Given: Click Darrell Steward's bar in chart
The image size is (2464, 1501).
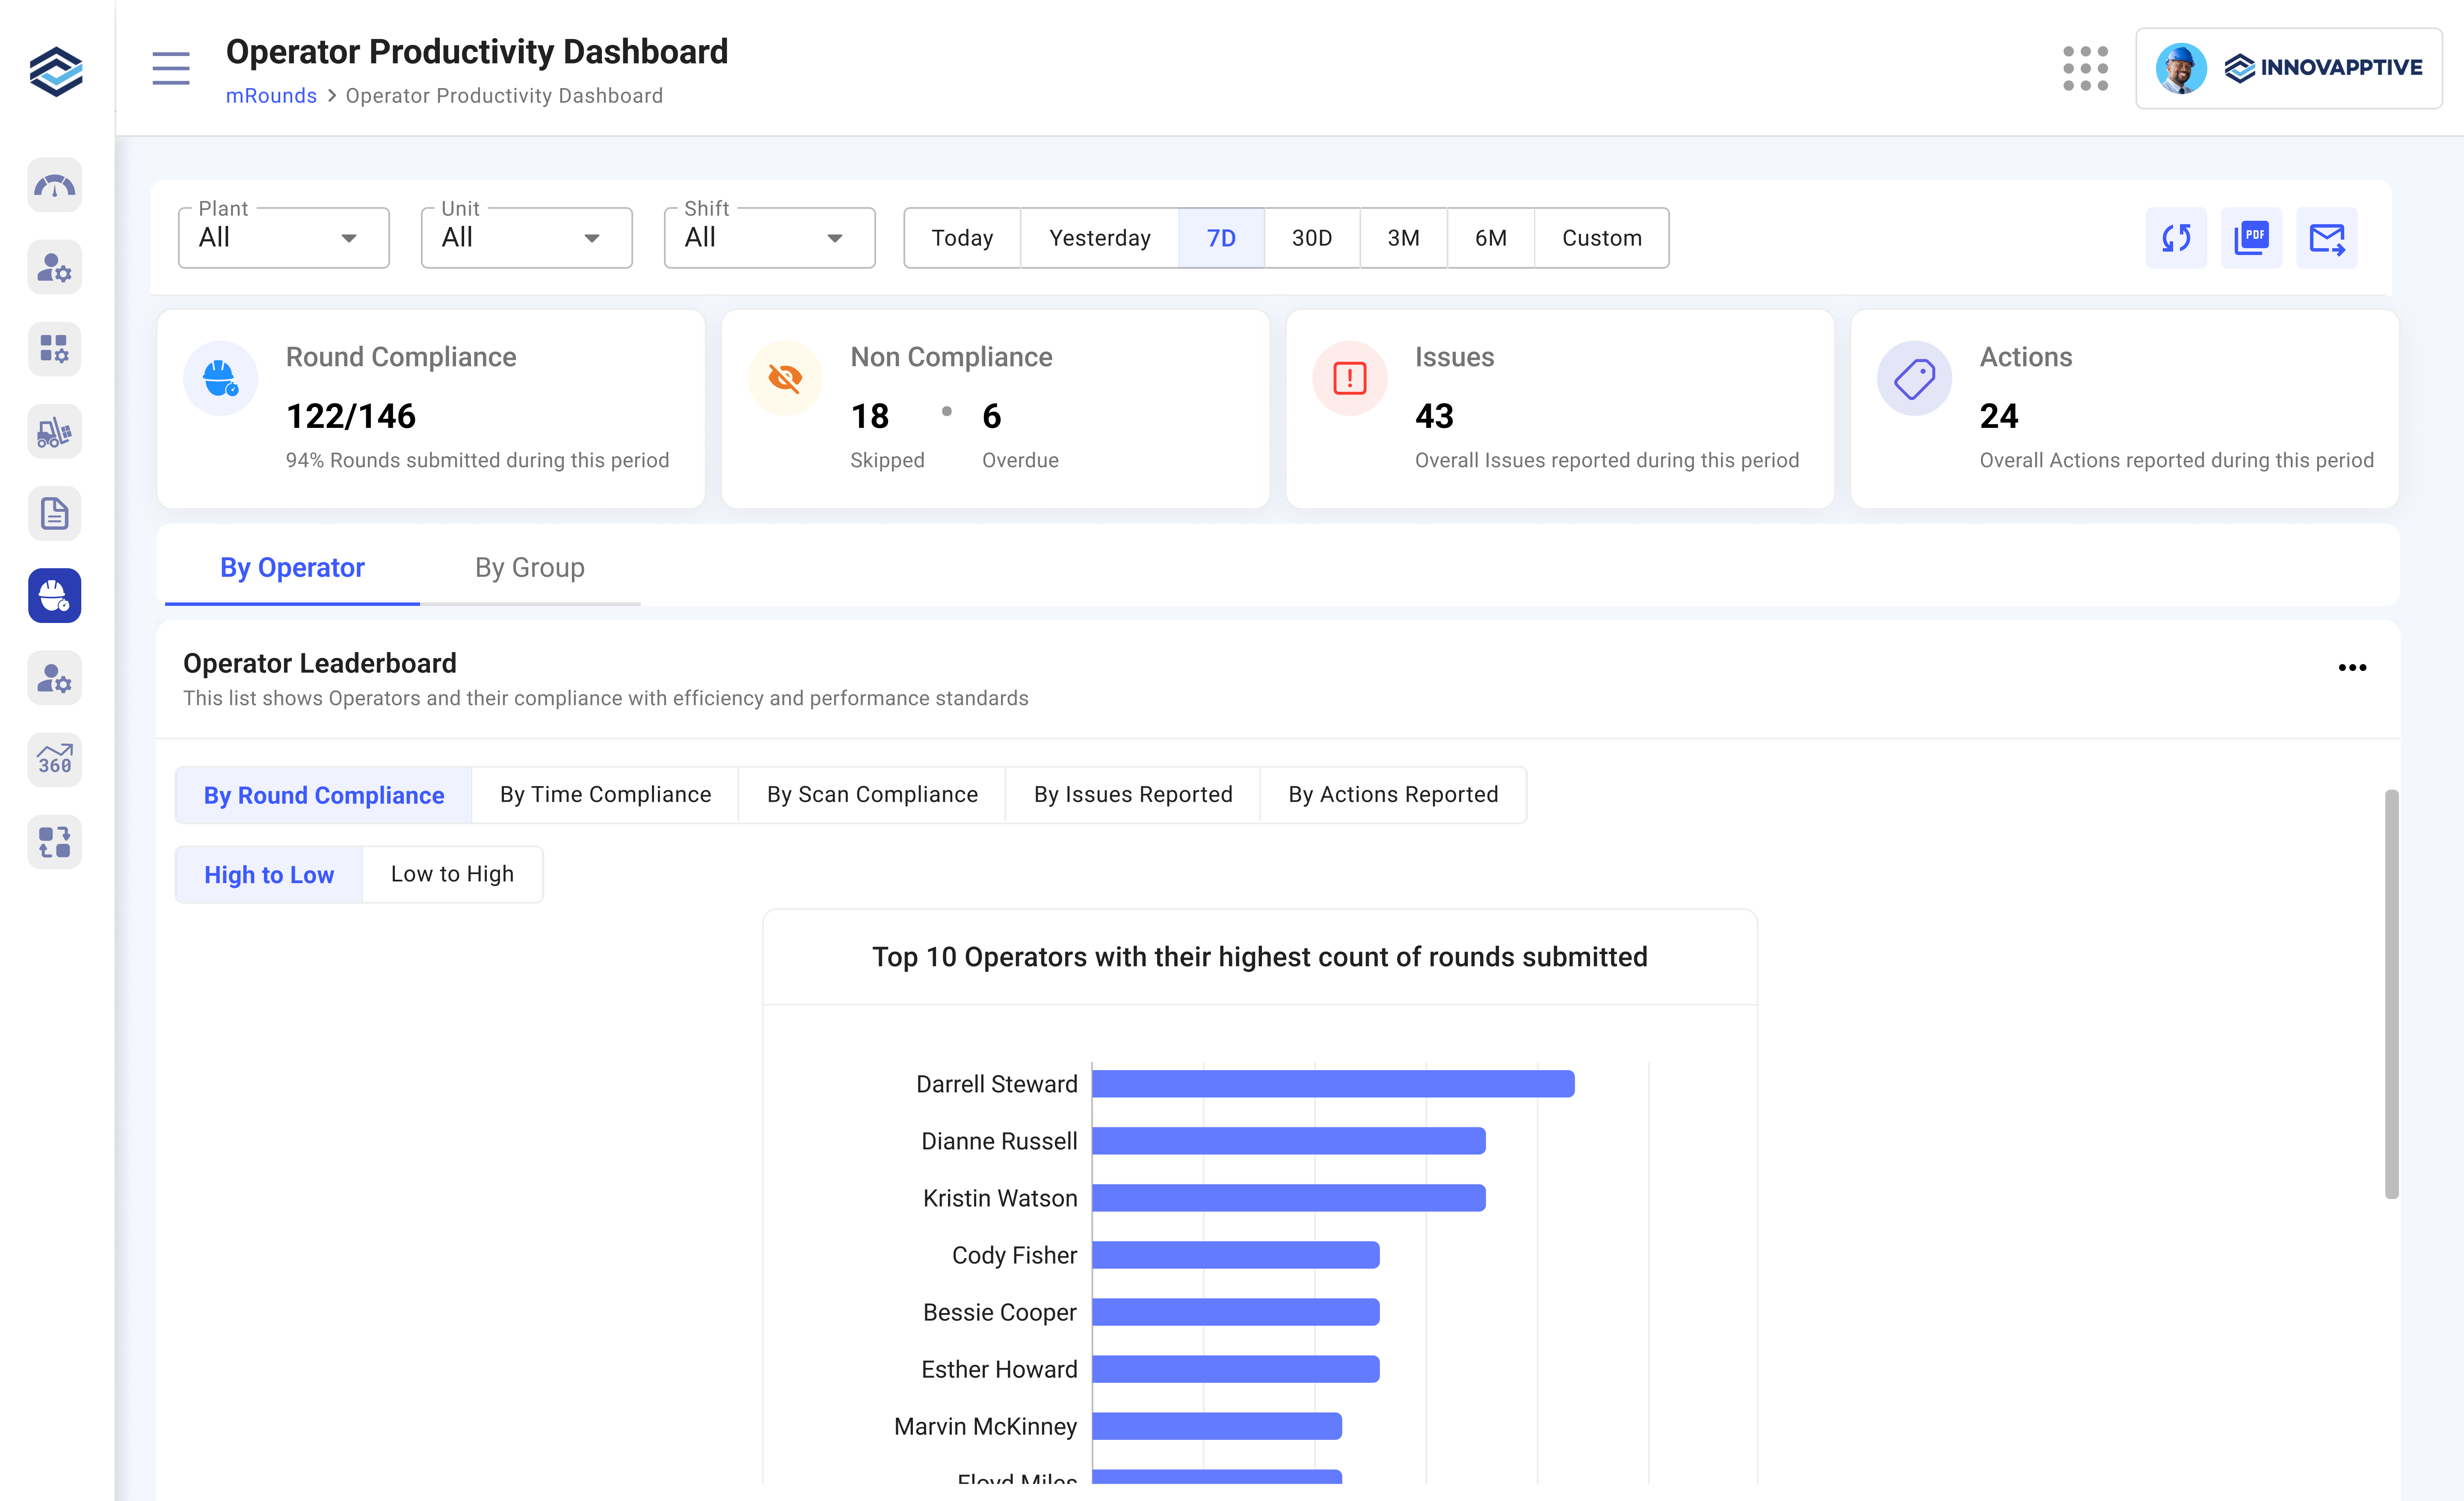Looking at the screenshot, I should 1333,1084.
